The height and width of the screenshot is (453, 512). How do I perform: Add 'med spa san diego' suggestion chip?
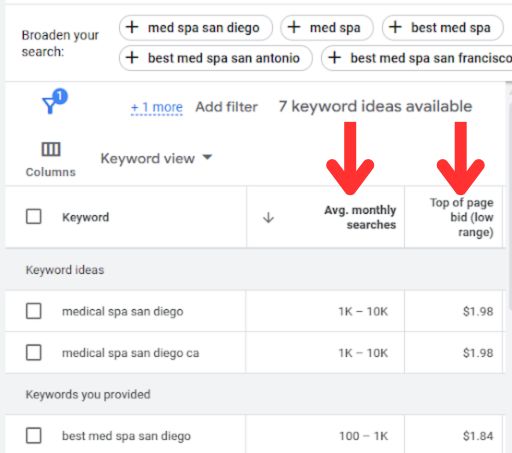196,28
